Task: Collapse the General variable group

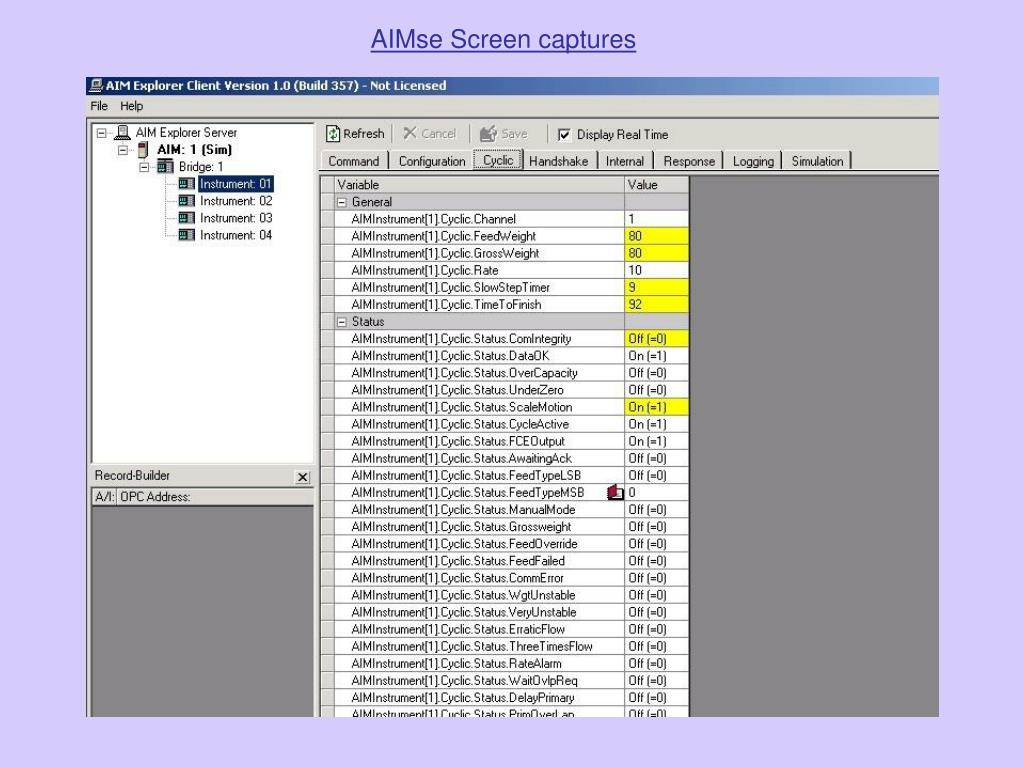Action: pos(342,202)
